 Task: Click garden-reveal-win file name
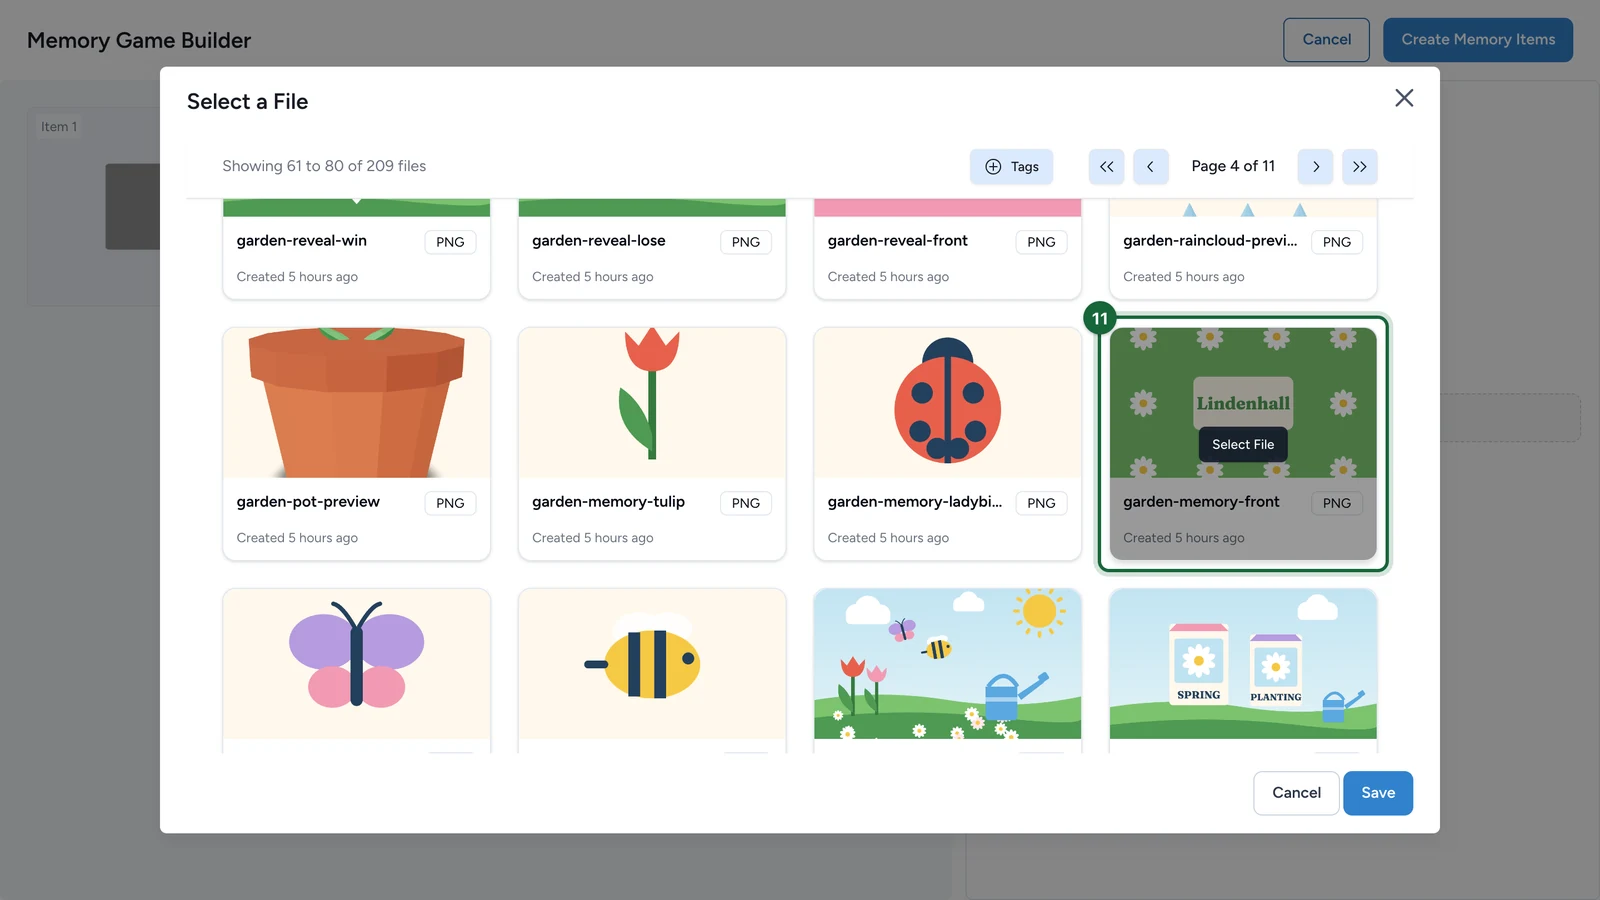302,241
